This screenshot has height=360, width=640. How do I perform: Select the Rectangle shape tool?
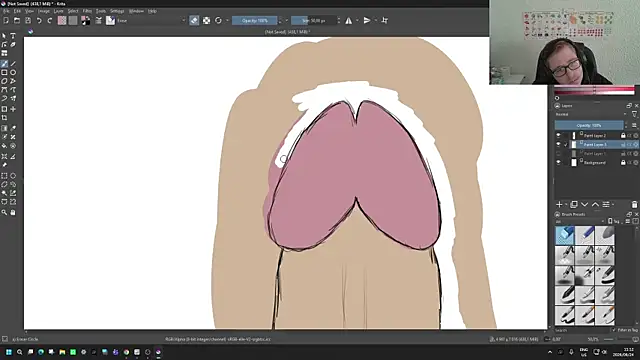[4, 73]
